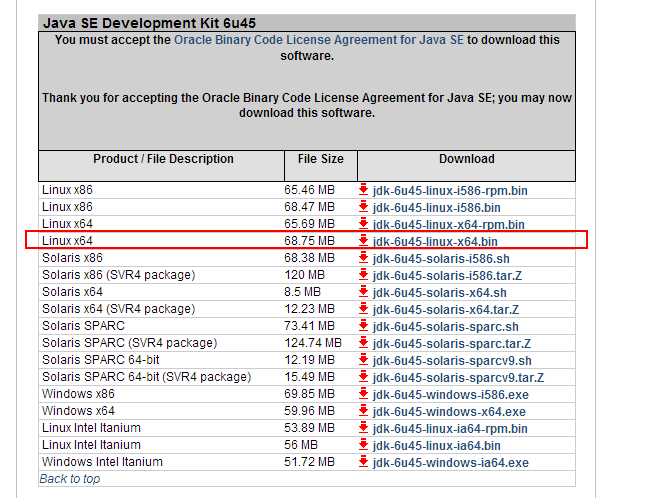This screenshot has width=647, height=498.
Task: Click the Solaris SPARC (SVR4 package) description
Action: click(x=130, y=343)
